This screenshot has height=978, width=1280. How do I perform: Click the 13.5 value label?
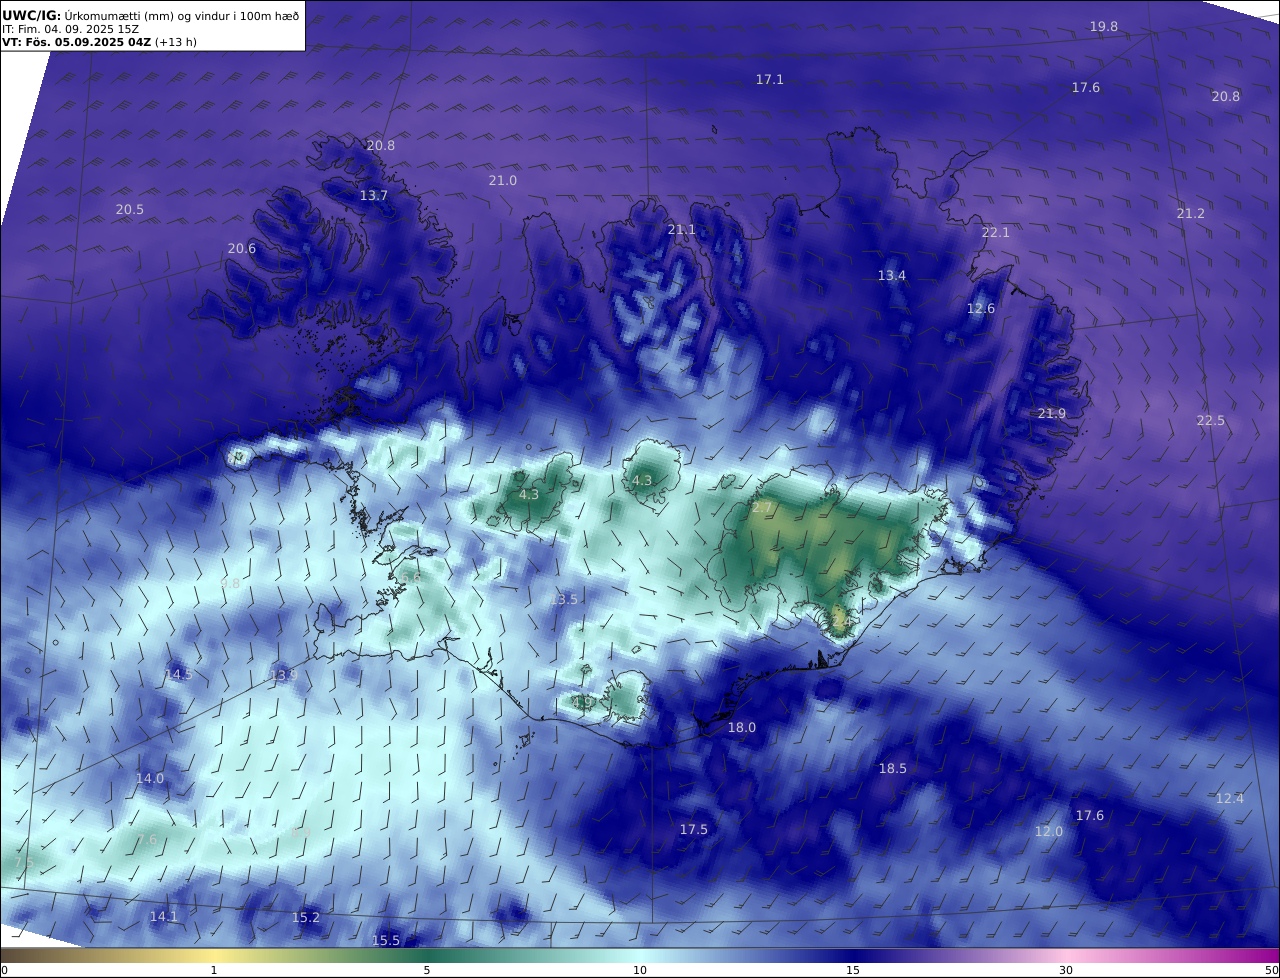click(564, 599)
